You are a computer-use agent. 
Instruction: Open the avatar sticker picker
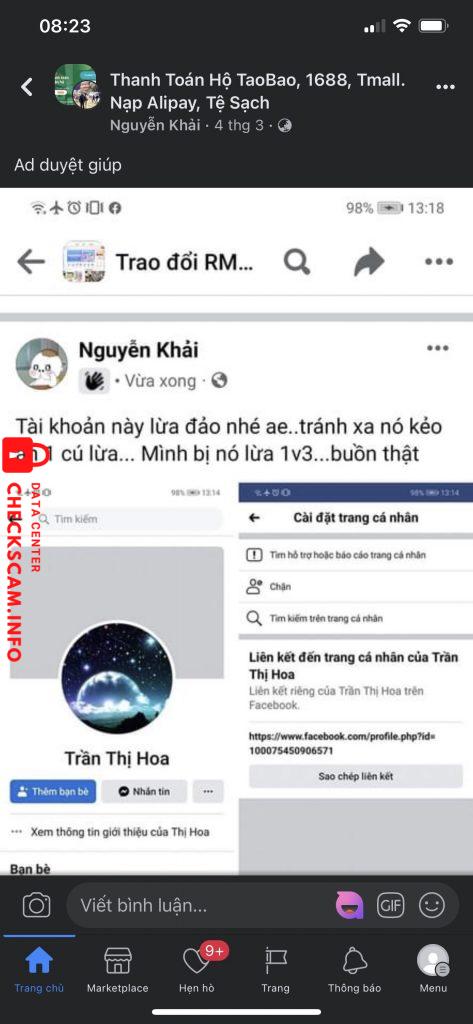350,905
